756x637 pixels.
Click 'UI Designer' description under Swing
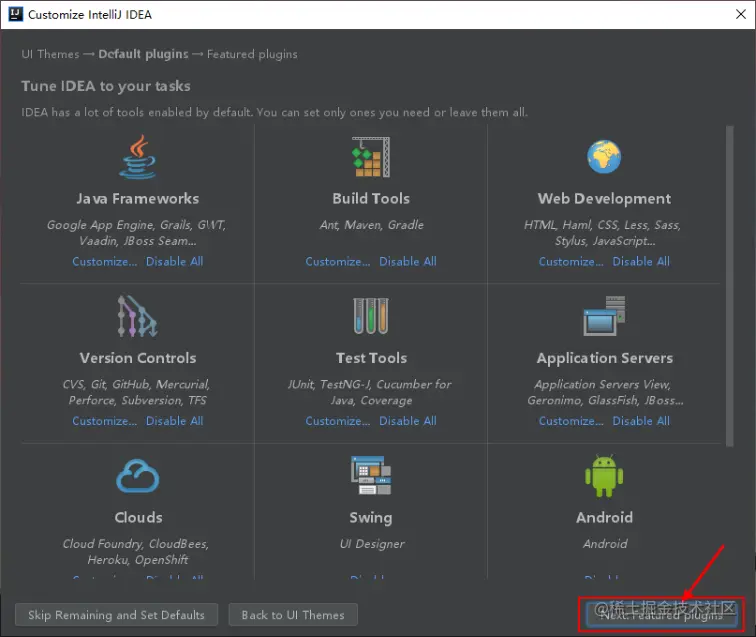click(x=372, y=544)
